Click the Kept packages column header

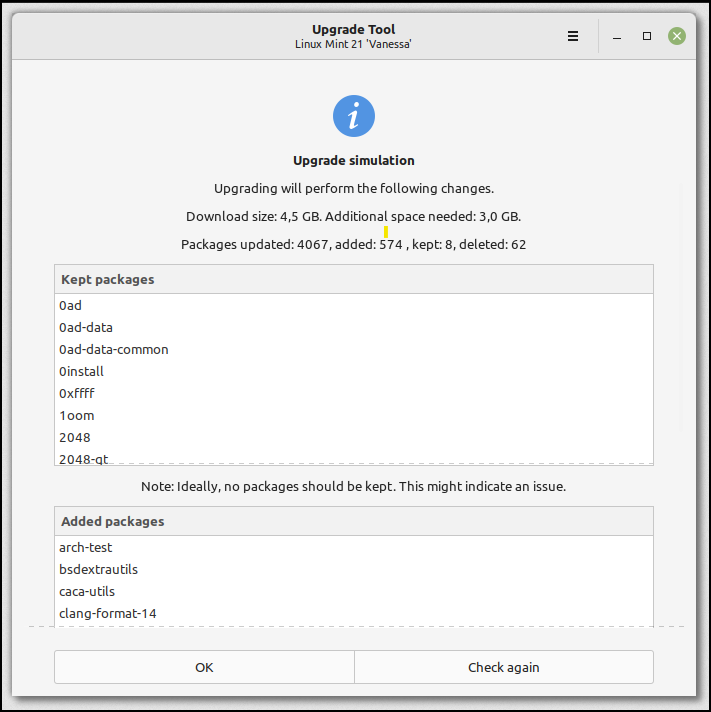pyautogui.click(x=354, y=279)
